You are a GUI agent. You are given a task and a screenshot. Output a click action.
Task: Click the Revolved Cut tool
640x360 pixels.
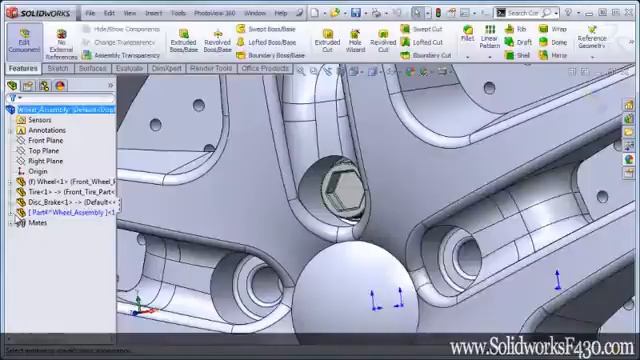[383, 41]
